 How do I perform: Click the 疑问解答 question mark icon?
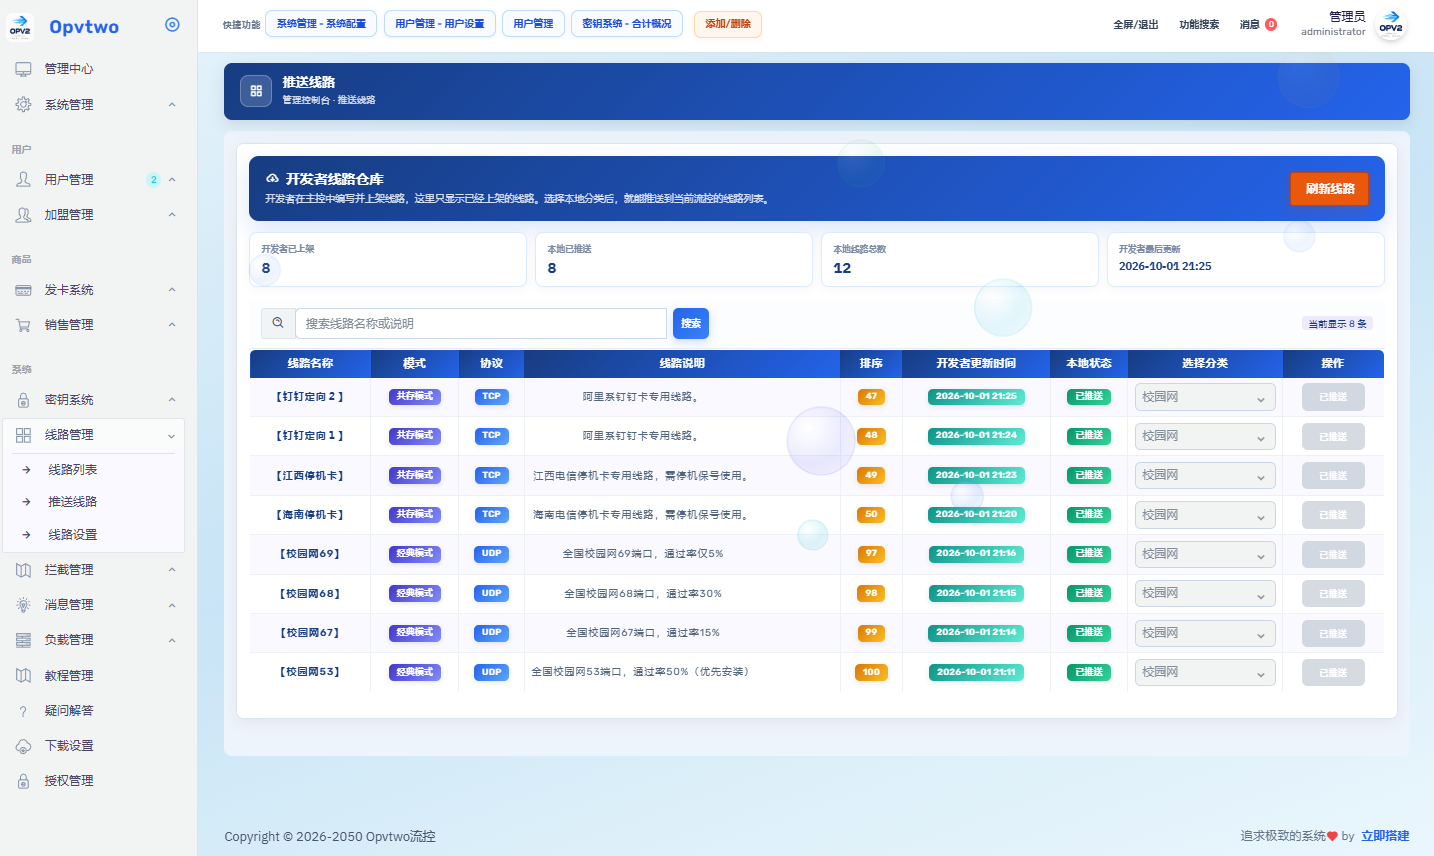(23, 711)
